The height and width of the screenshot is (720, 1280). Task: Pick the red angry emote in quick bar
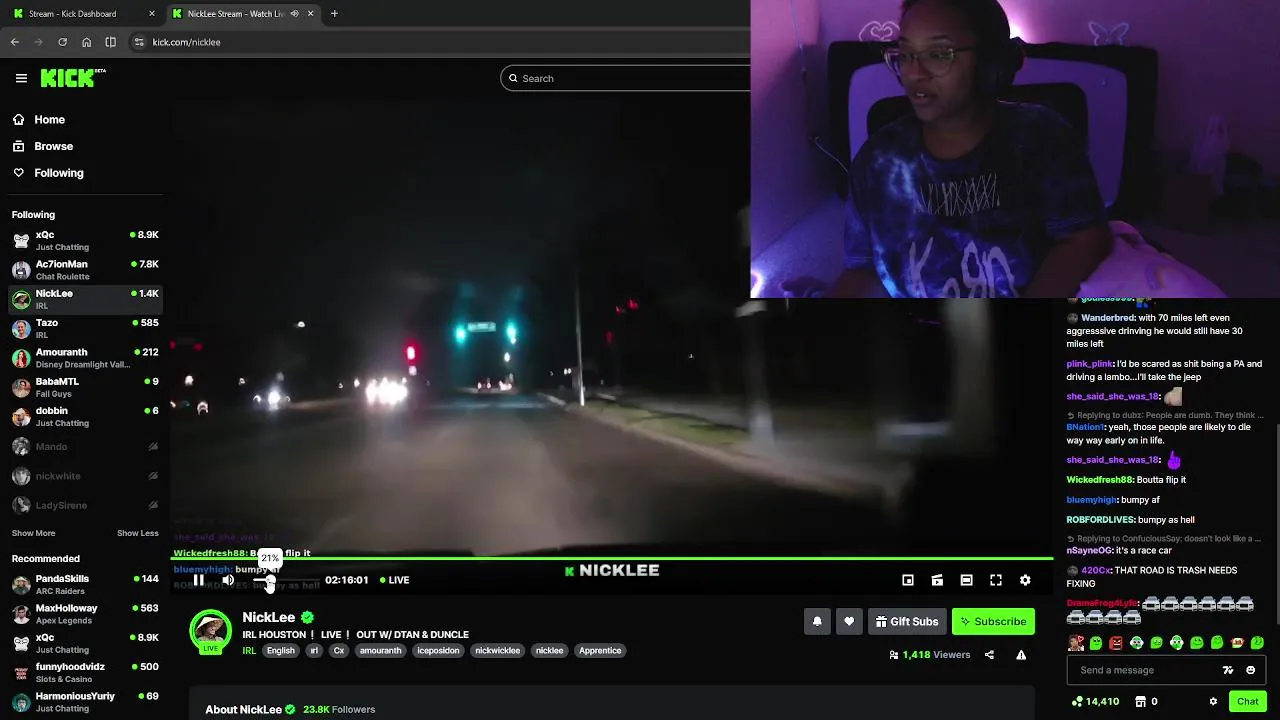[x=1116, y=643]
